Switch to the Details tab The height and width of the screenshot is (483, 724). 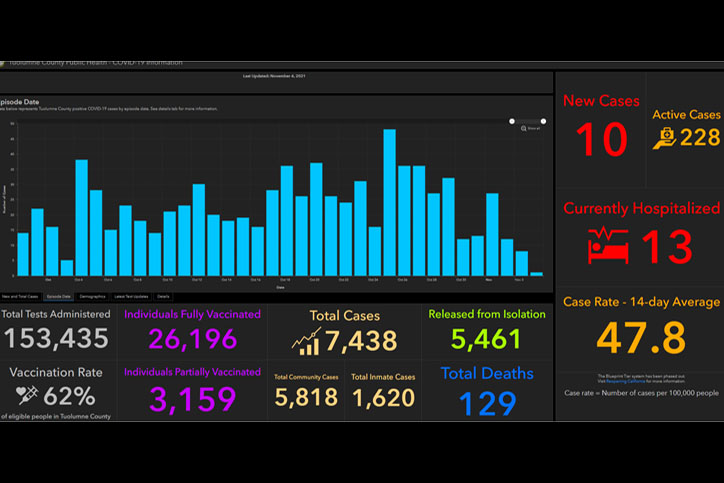pyautogui.click(x=163, y=296)
